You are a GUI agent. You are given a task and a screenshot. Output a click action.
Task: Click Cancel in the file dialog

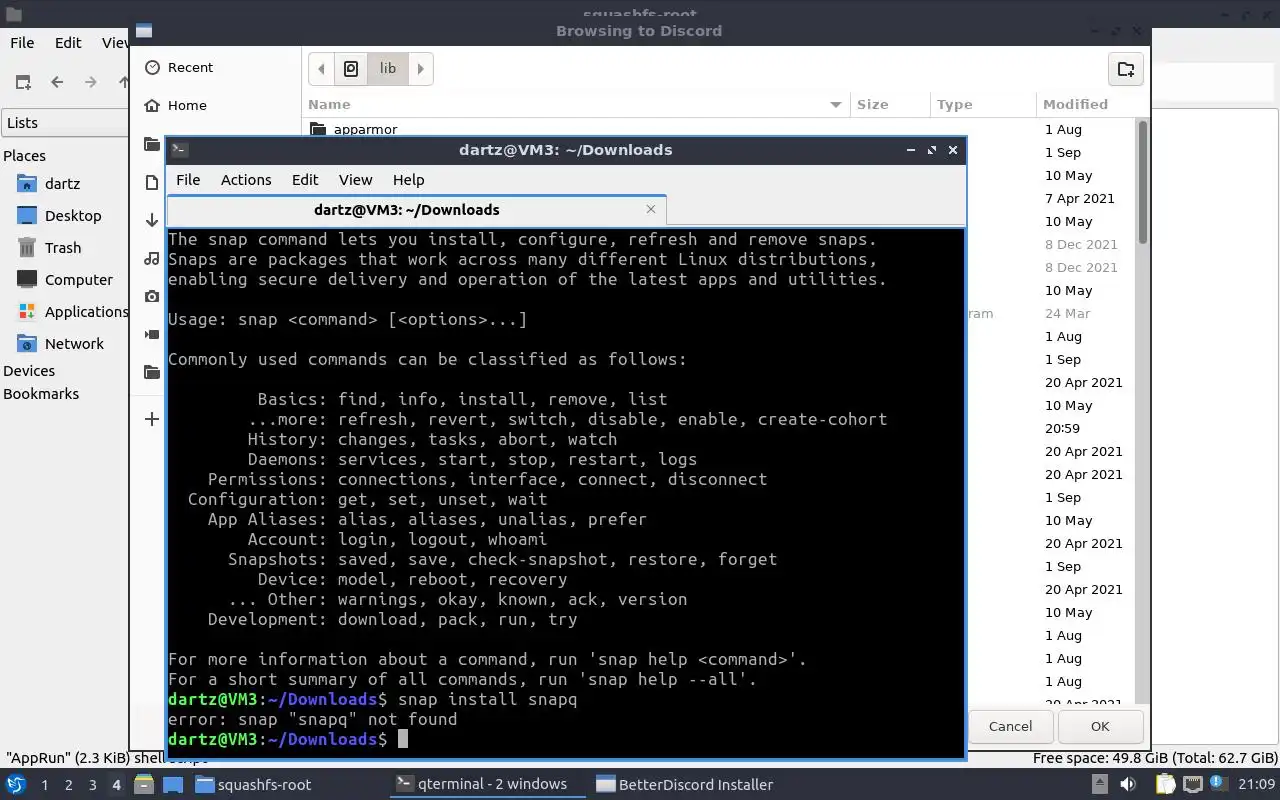1010,727
